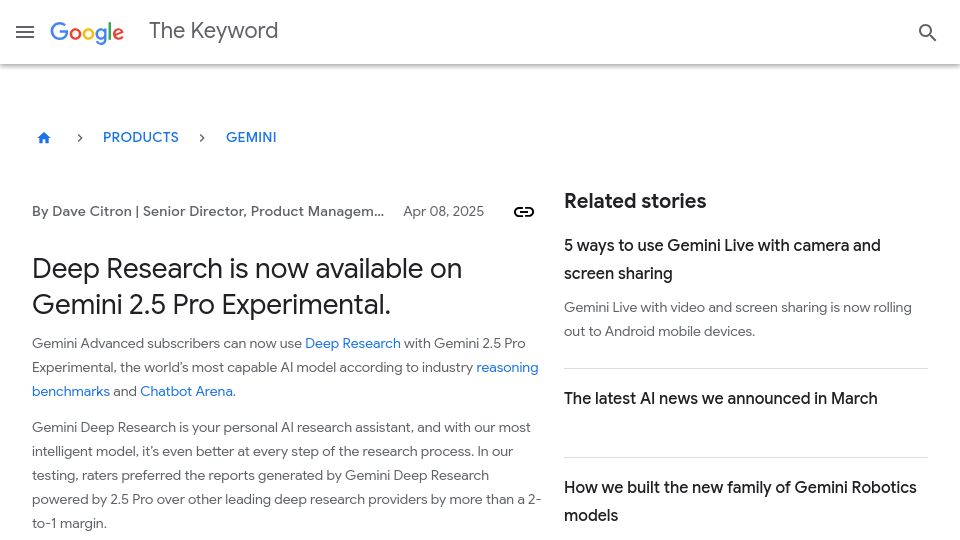
Task: Navigate to the GEMINI breadcrumb
Action: 251,137
